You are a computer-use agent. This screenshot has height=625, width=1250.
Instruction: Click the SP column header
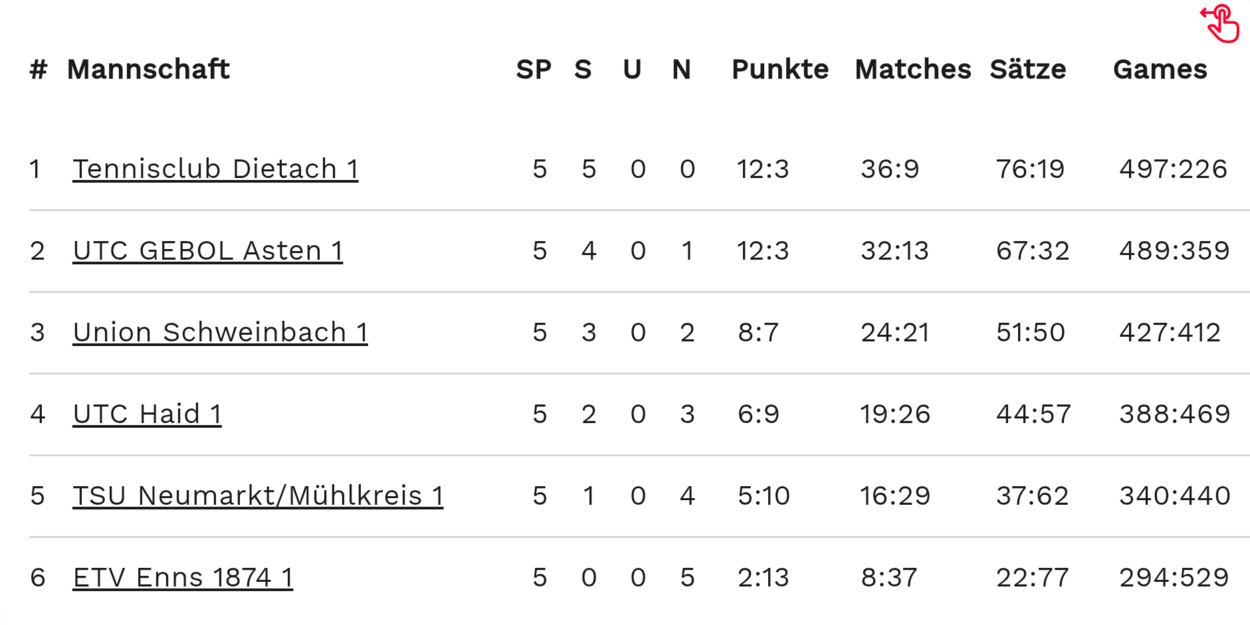pos(534,69)
